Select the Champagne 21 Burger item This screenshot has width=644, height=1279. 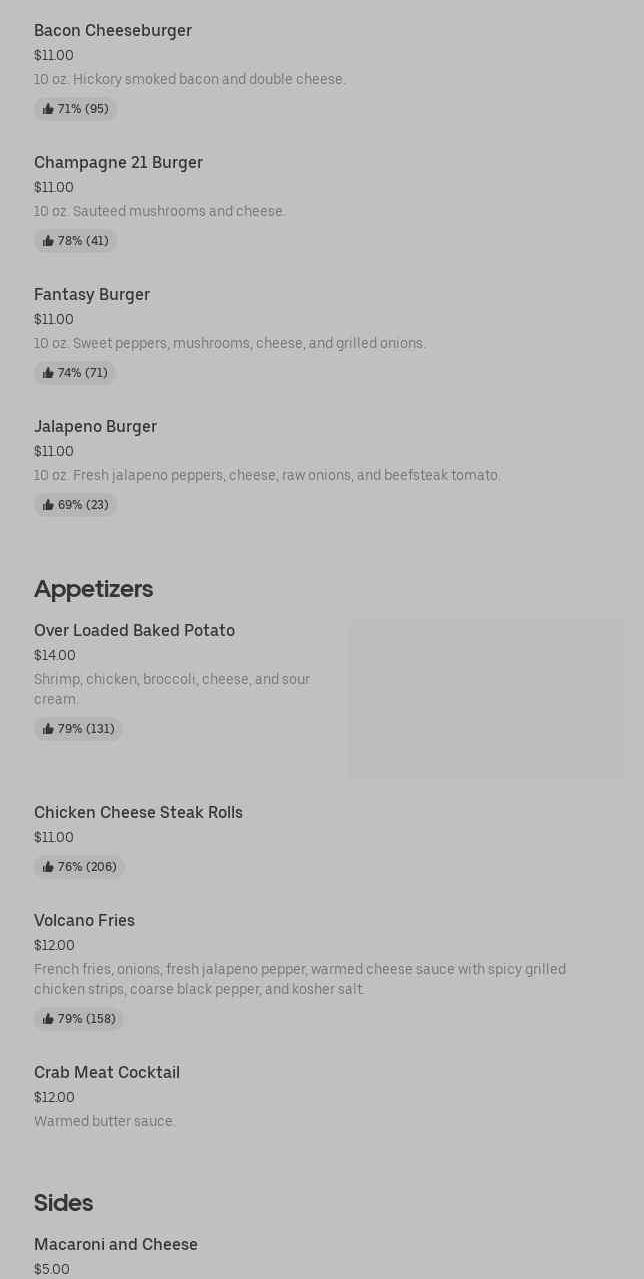point(118,163)
